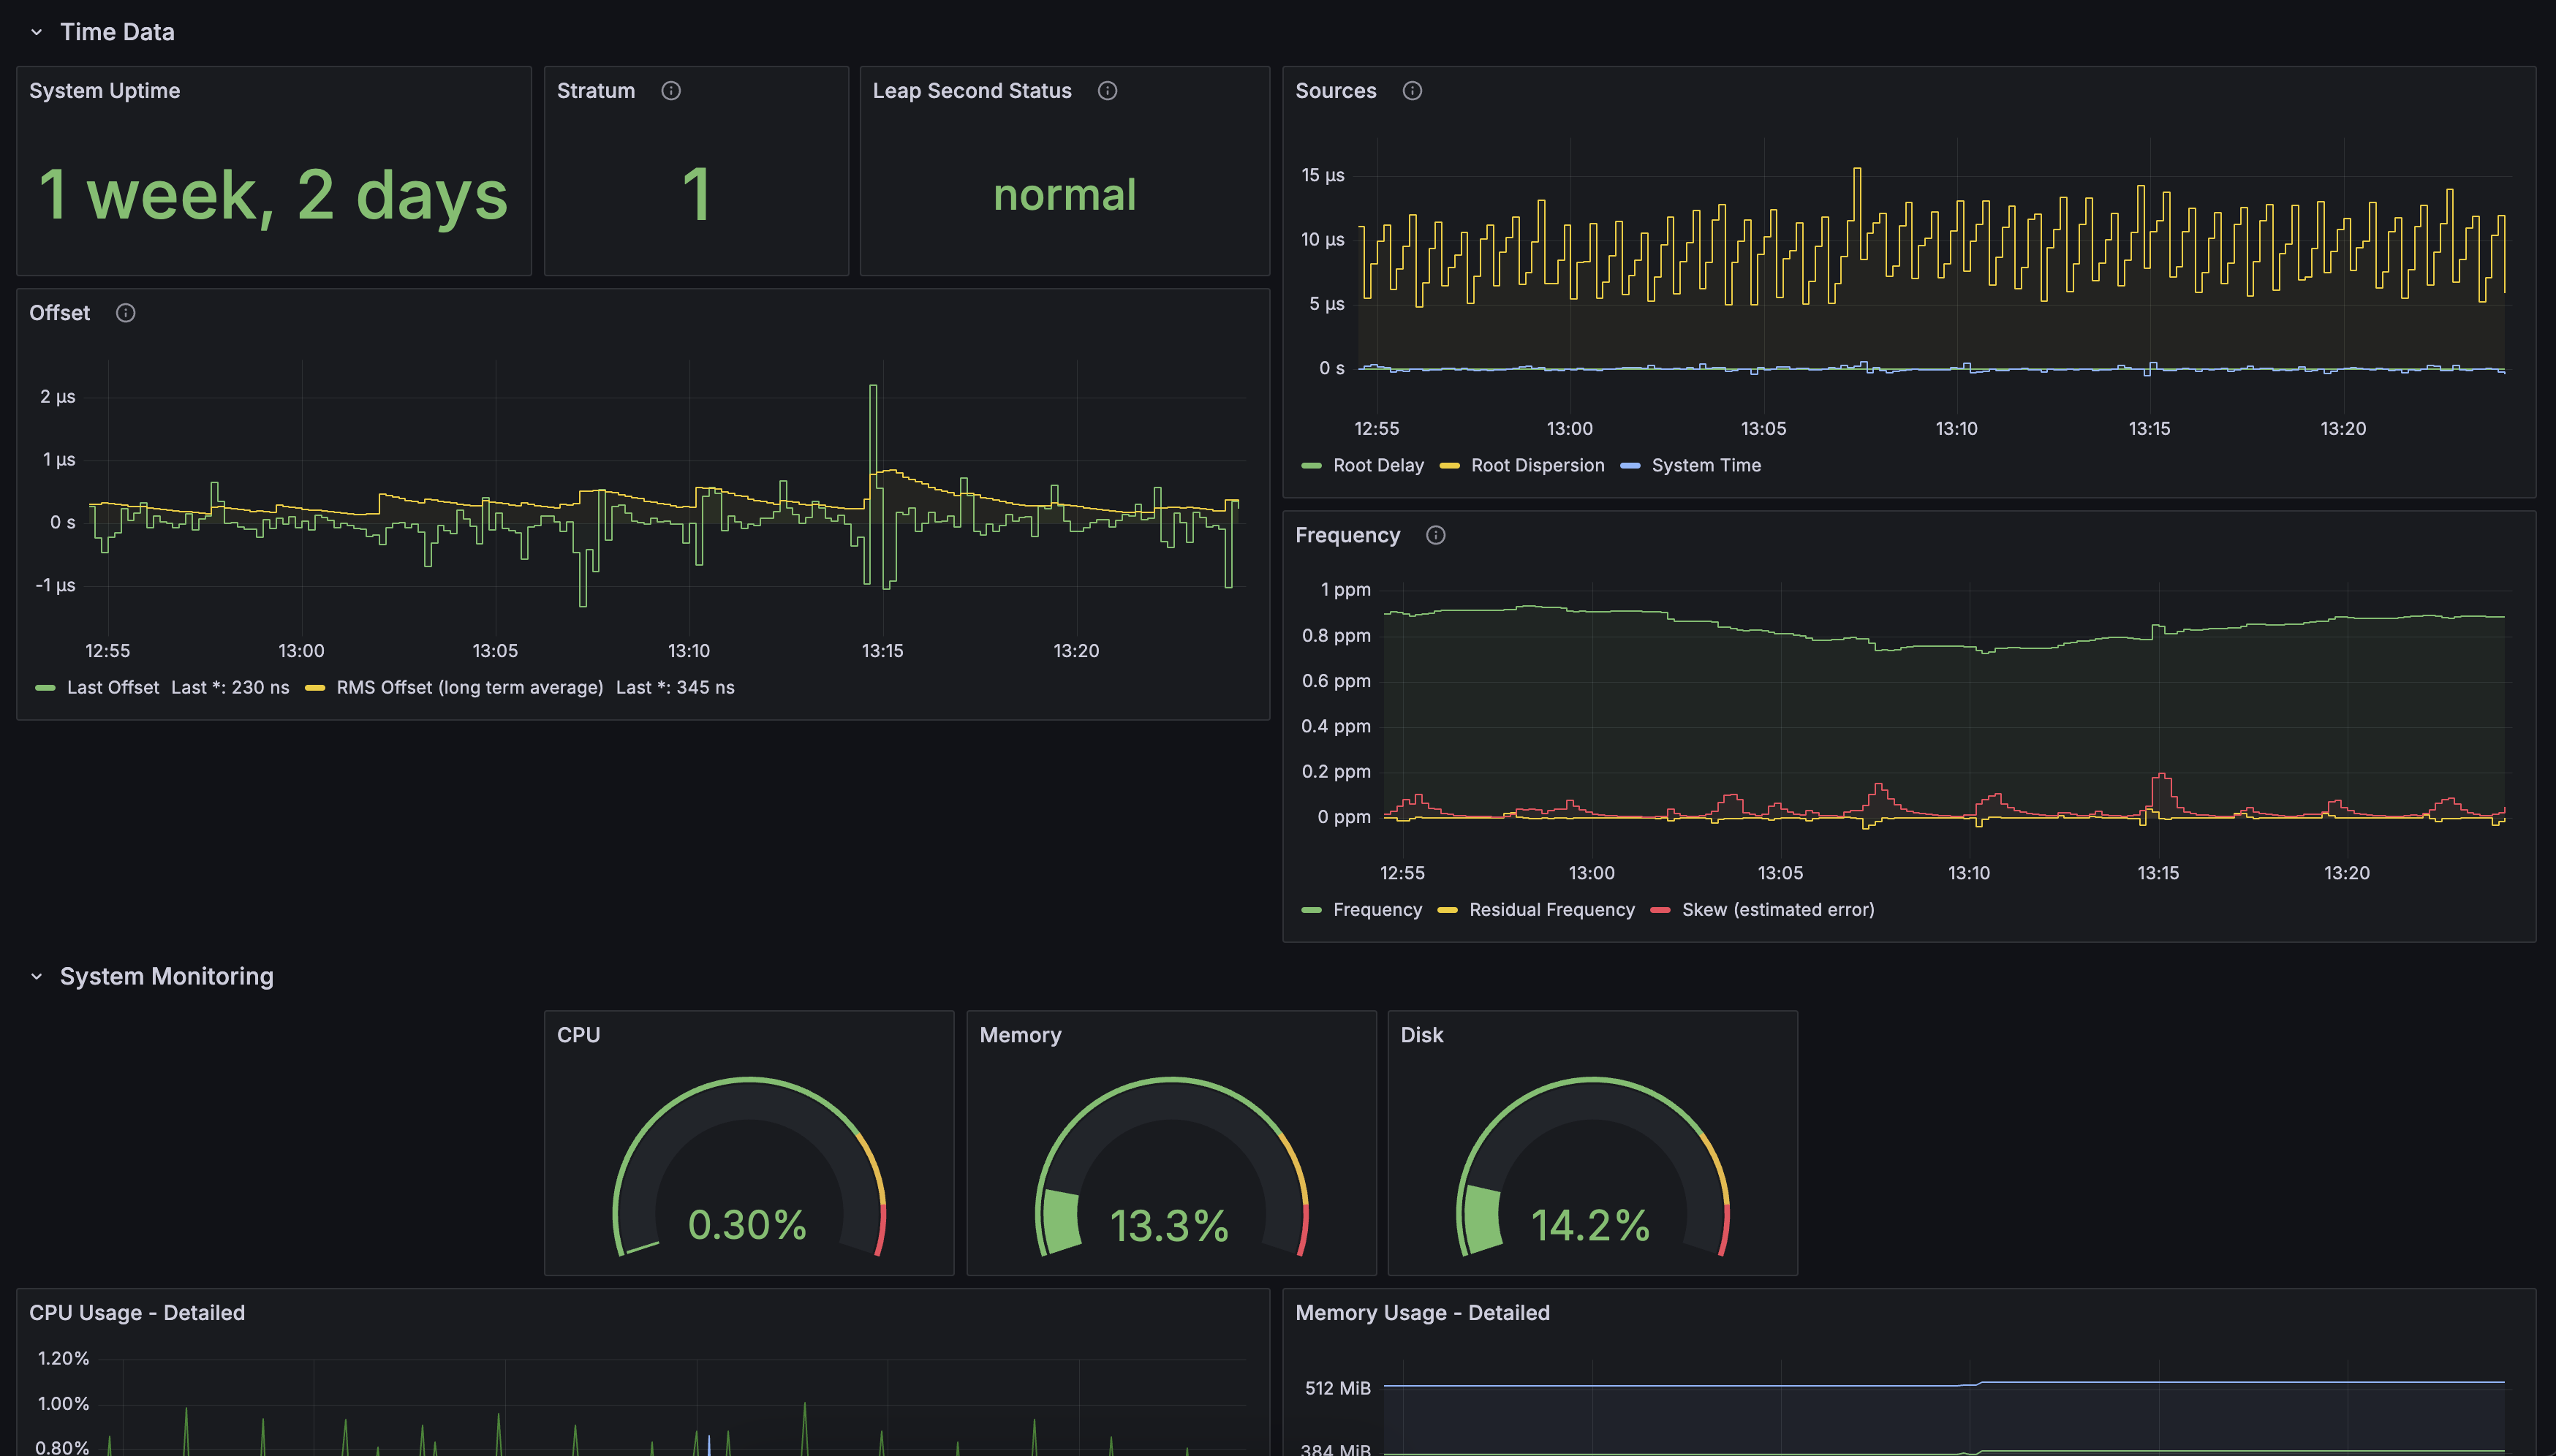Image resolution: width=2556 pixels, height=1456 pixels.
Task: Click the Stratum panel info icon
Action: (671, 91)
